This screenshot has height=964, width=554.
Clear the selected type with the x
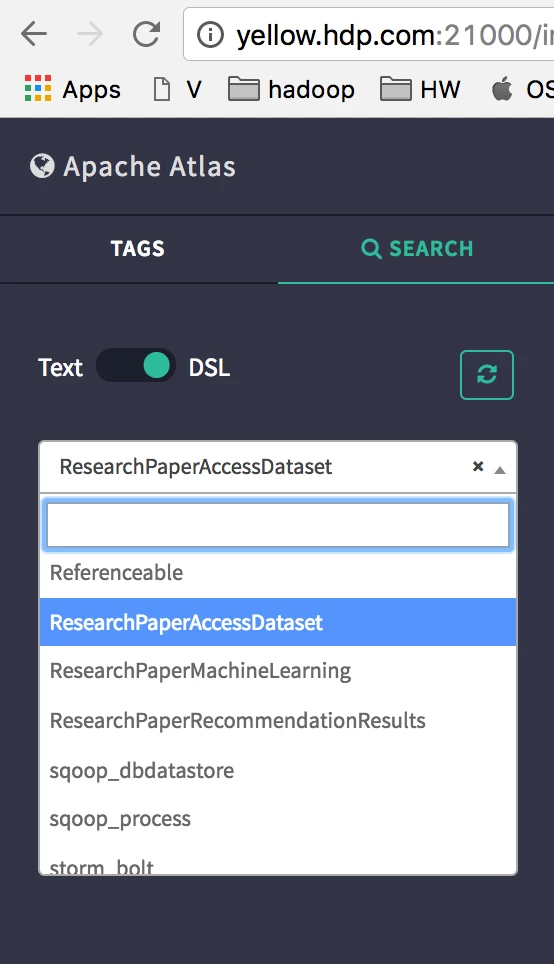coord(478,467)
